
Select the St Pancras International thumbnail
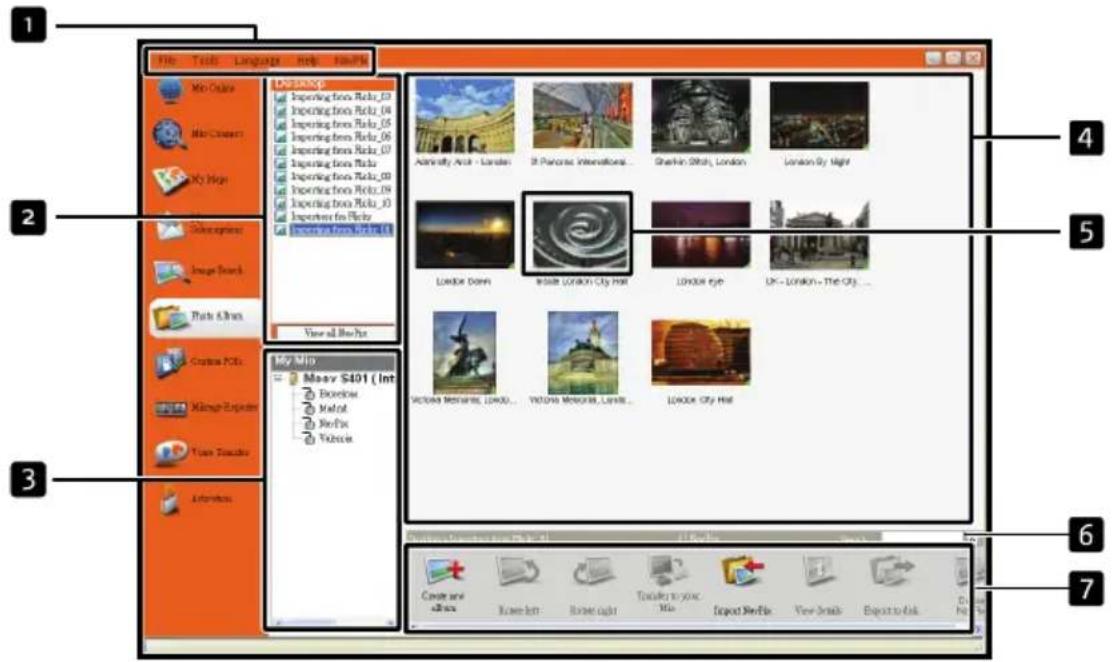[x=582, y=116]
